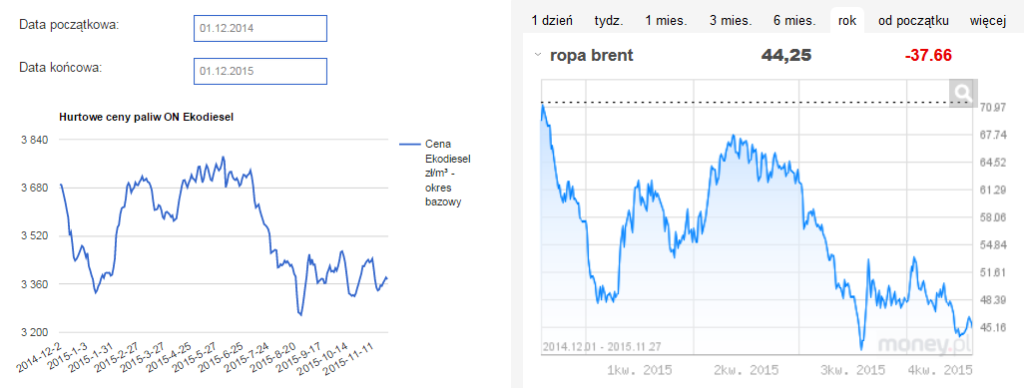Click the 'ropa brent' instrument name
The width and height of the screenshot is (1024, 388).
(x=592, y=56)
